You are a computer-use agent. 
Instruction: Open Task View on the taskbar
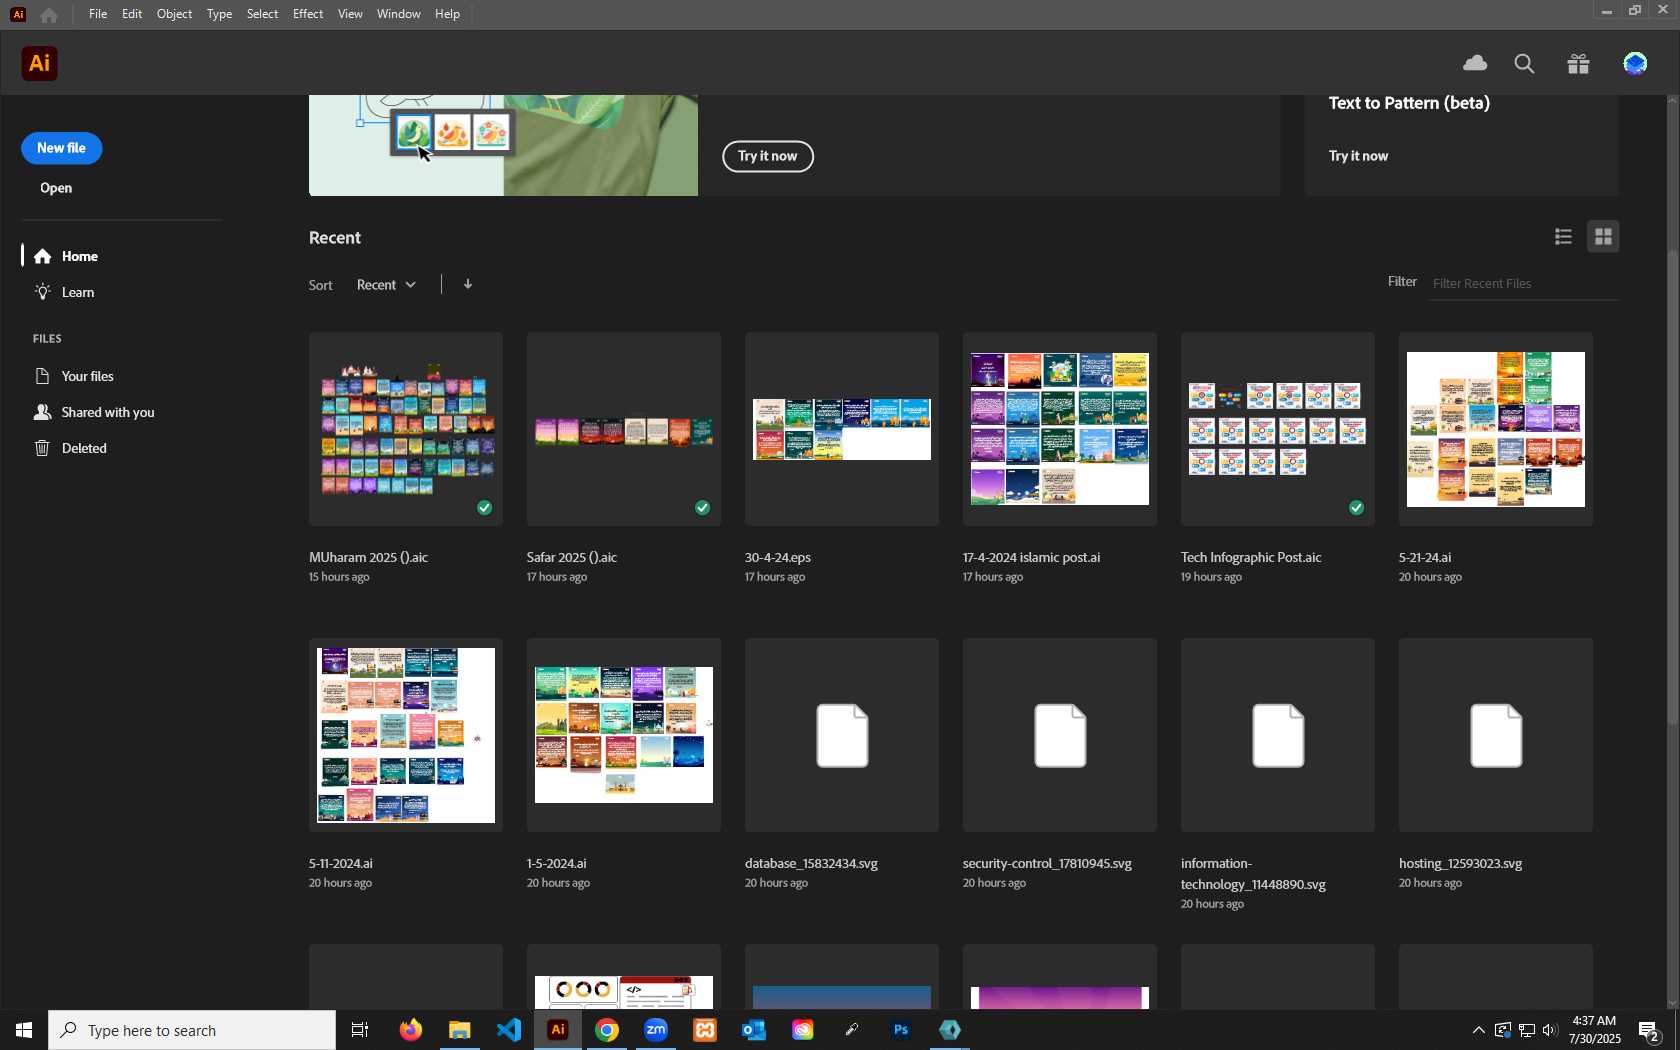[360, 1030]
